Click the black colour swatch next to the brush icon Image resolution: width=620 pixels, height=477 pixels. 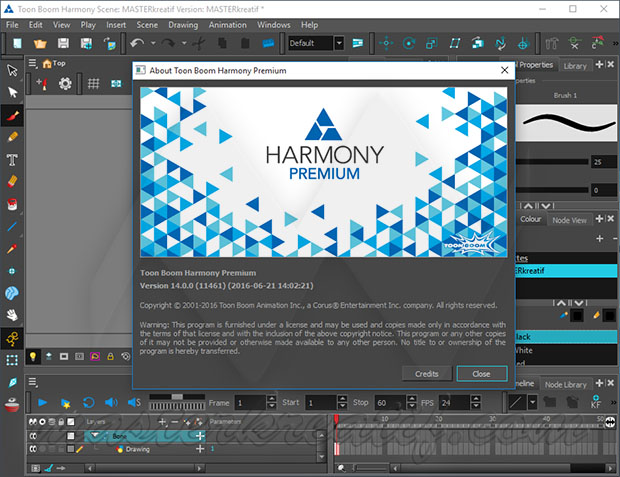coord(577,316)
